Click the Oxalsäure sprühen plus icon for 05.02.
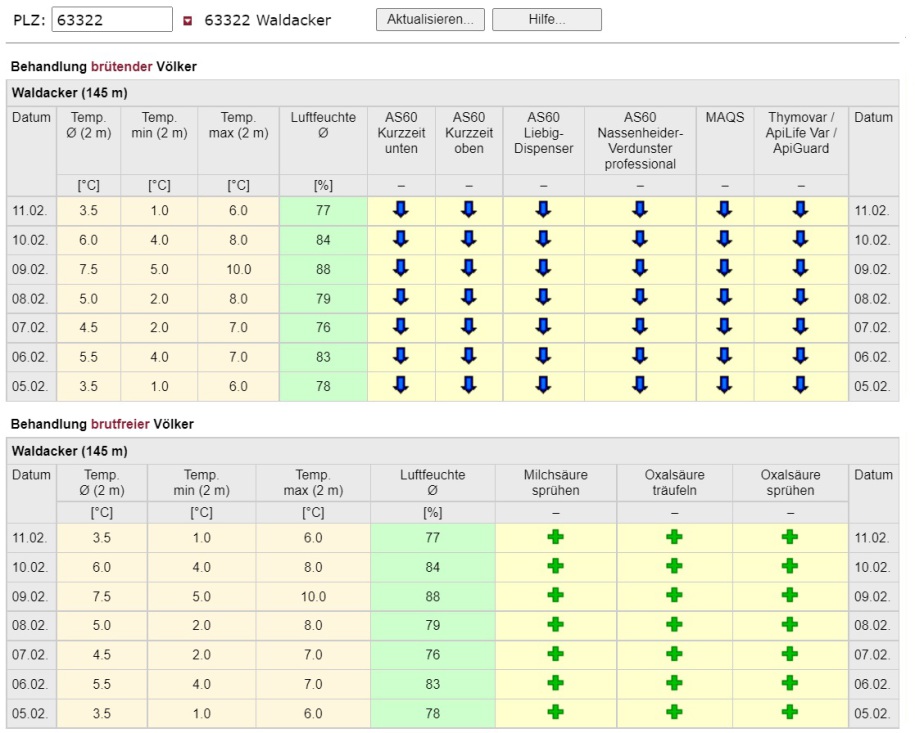Image resolution: width=915 pixels, height=733 pixels. [x=790, y=712]
